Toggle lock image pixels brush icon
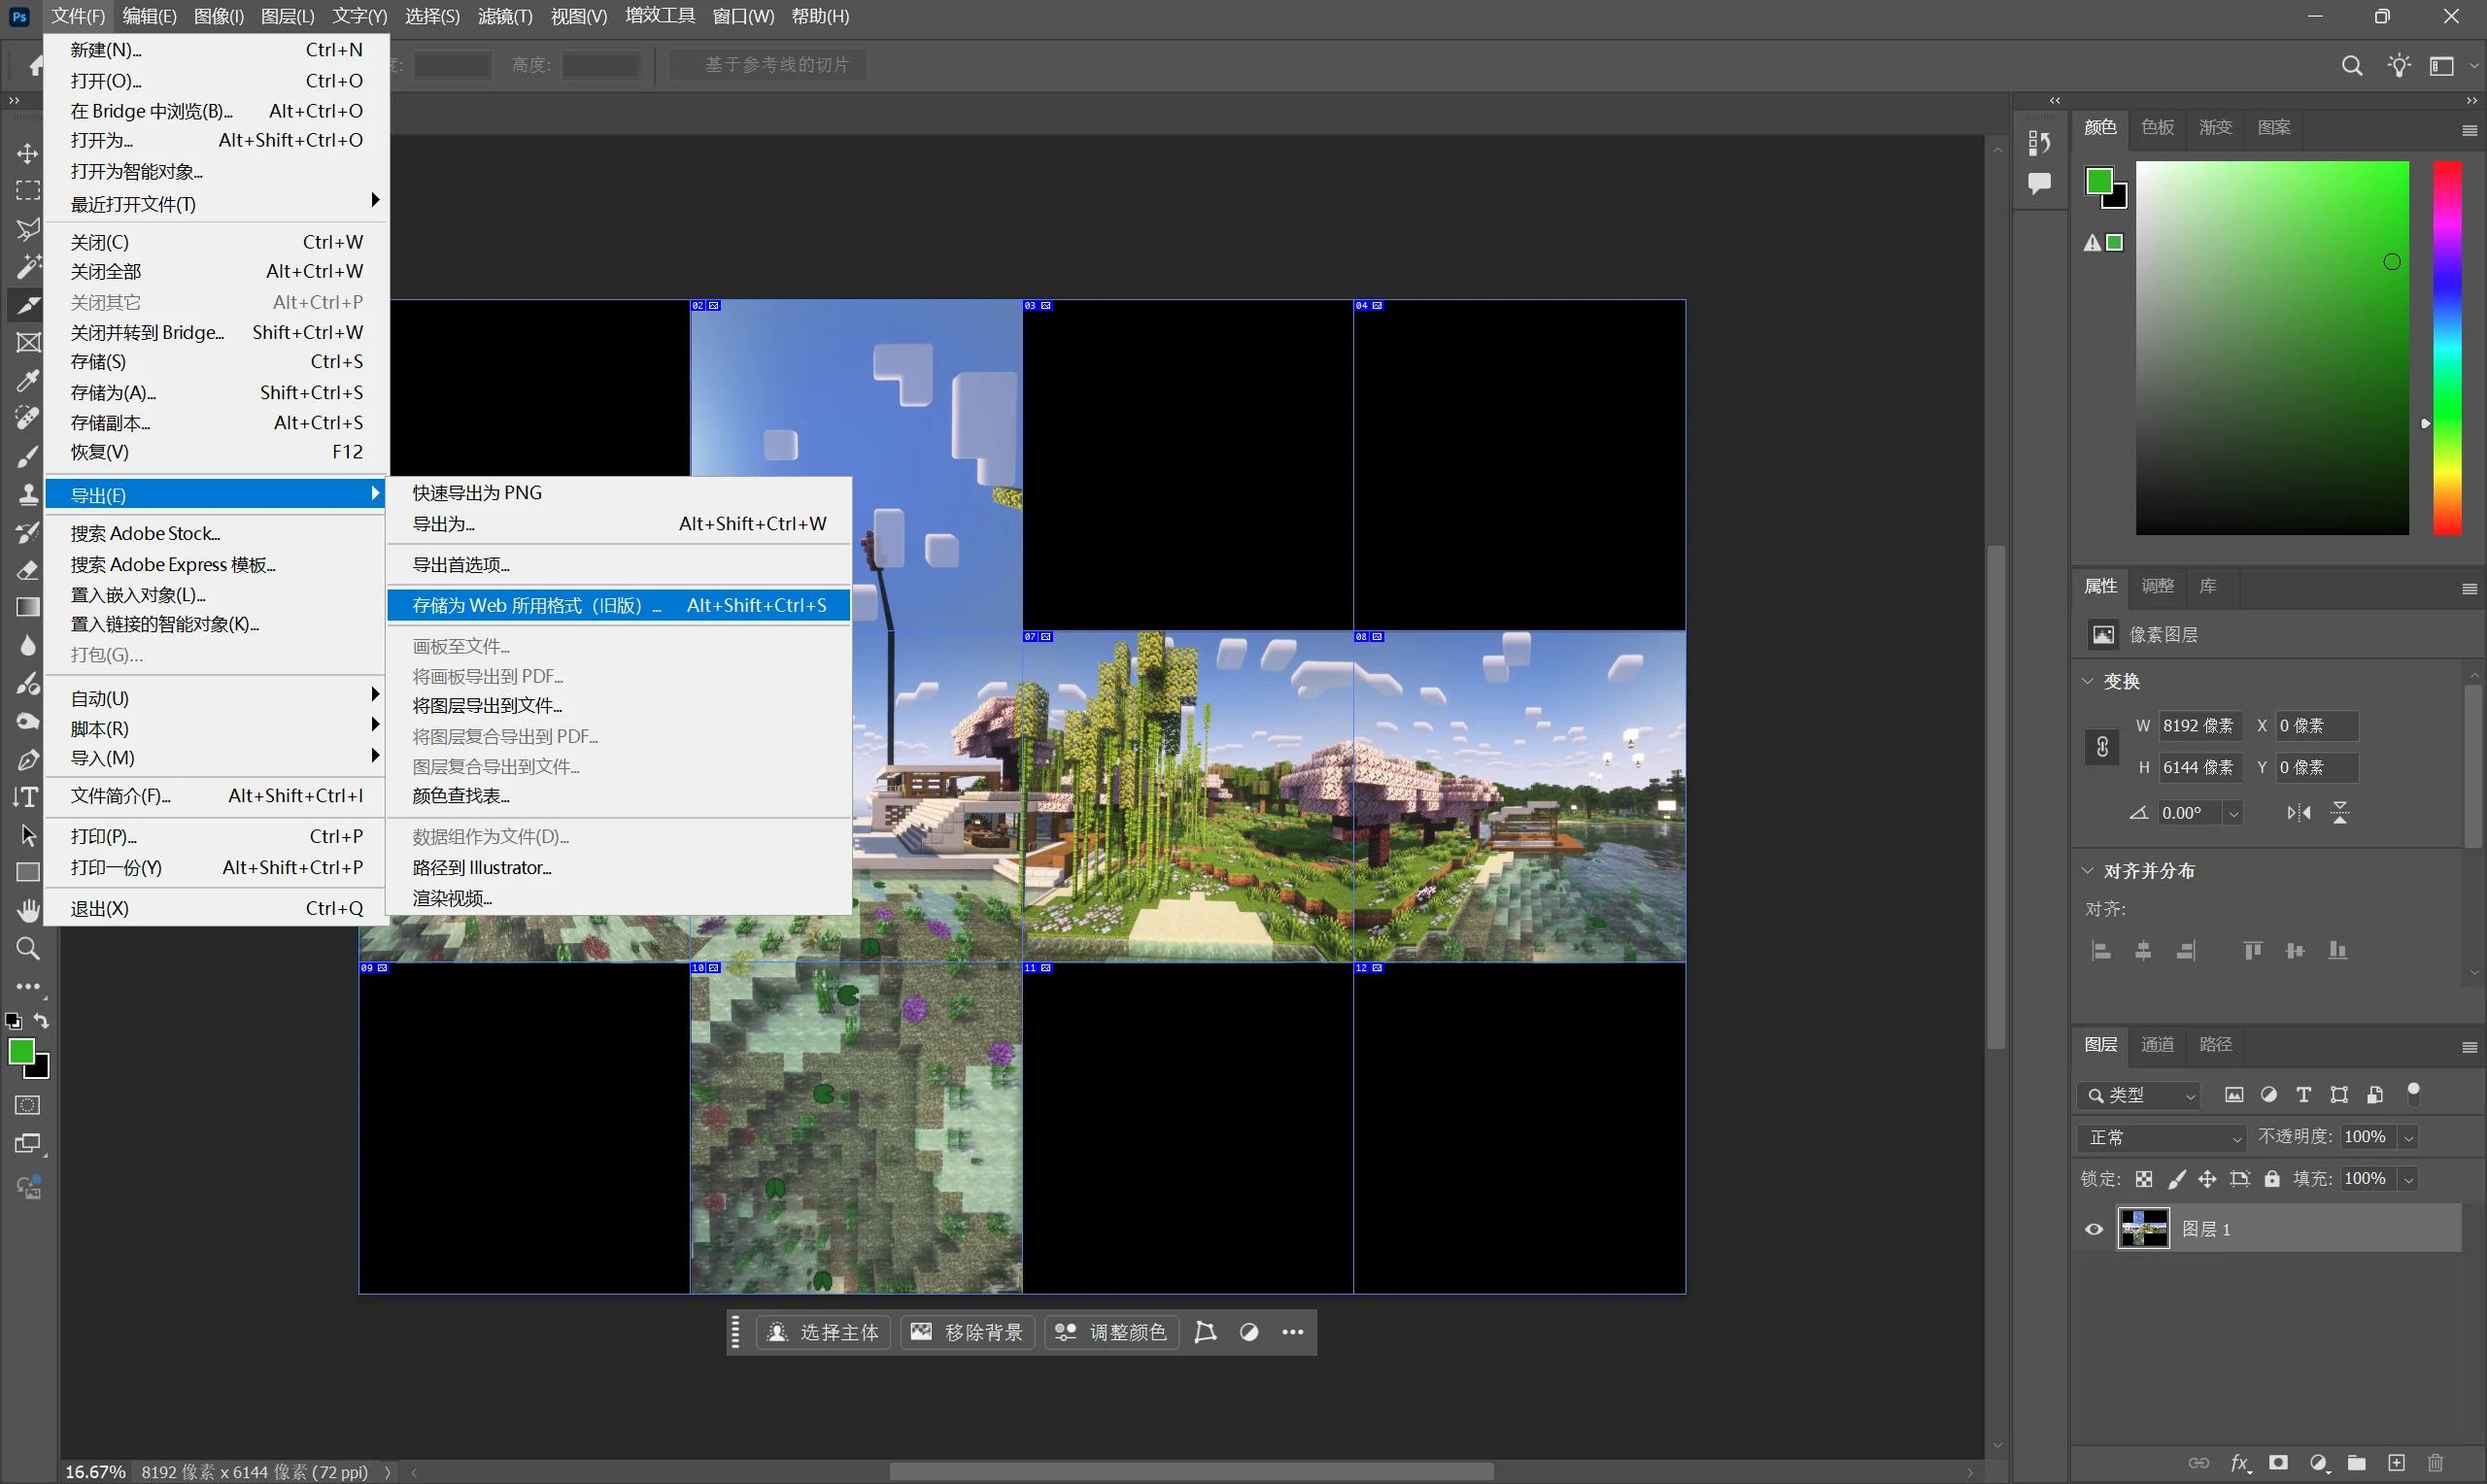 [2176, 1179]
